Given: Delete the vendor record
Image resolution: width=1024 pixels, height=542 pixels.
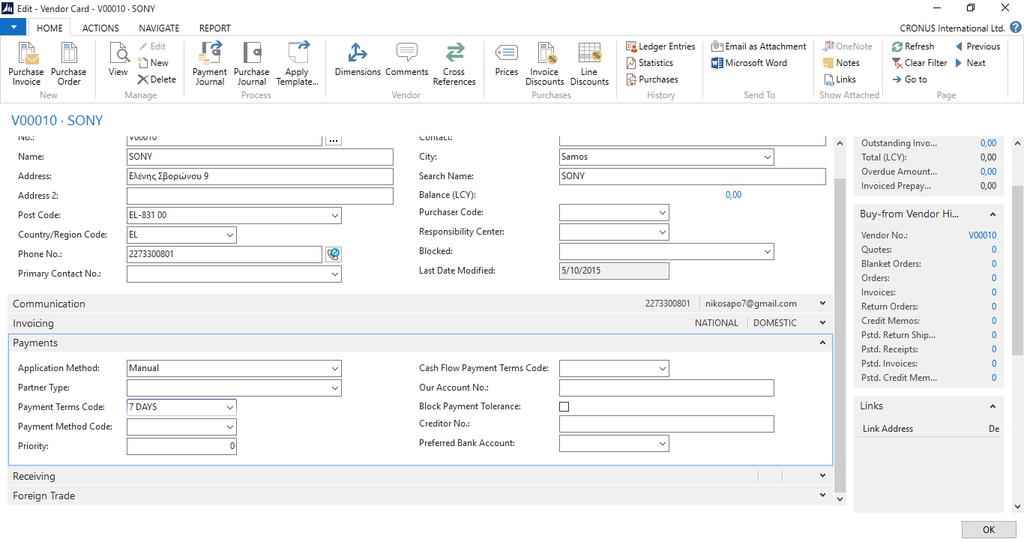Looking at the screenshot, I should click(157, 79).
